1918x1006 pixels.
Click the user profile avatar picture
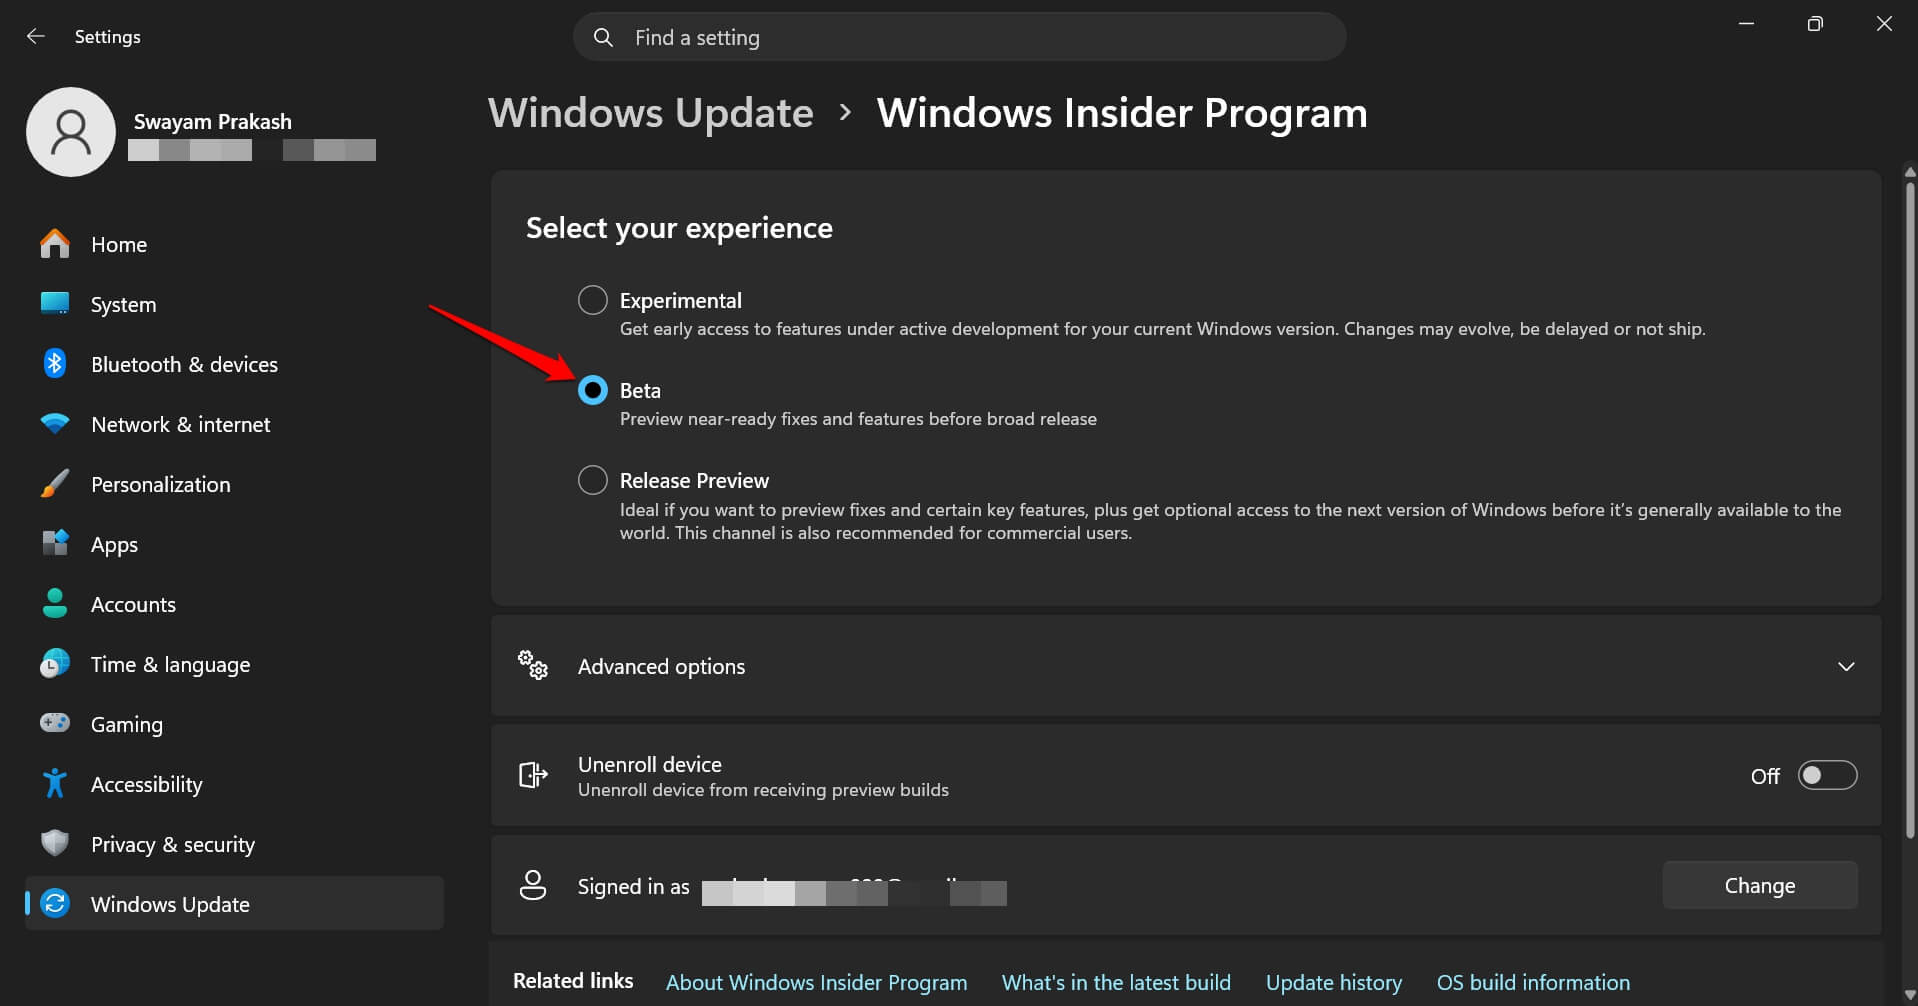pos(71,132)
